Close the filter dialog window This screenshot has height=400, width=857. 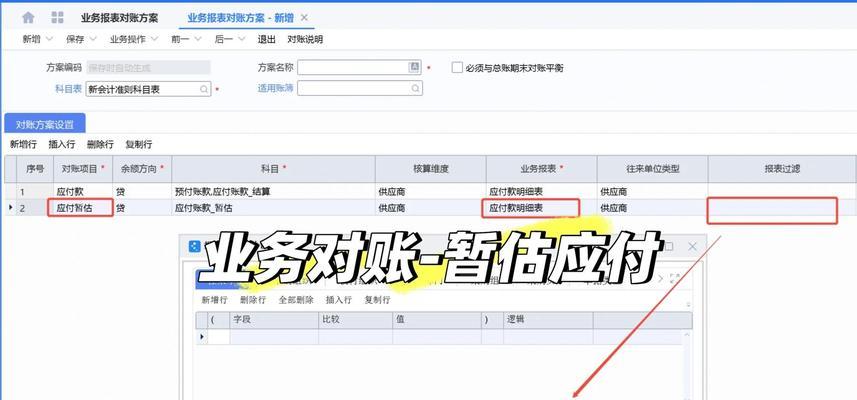[x=692, y=246]
